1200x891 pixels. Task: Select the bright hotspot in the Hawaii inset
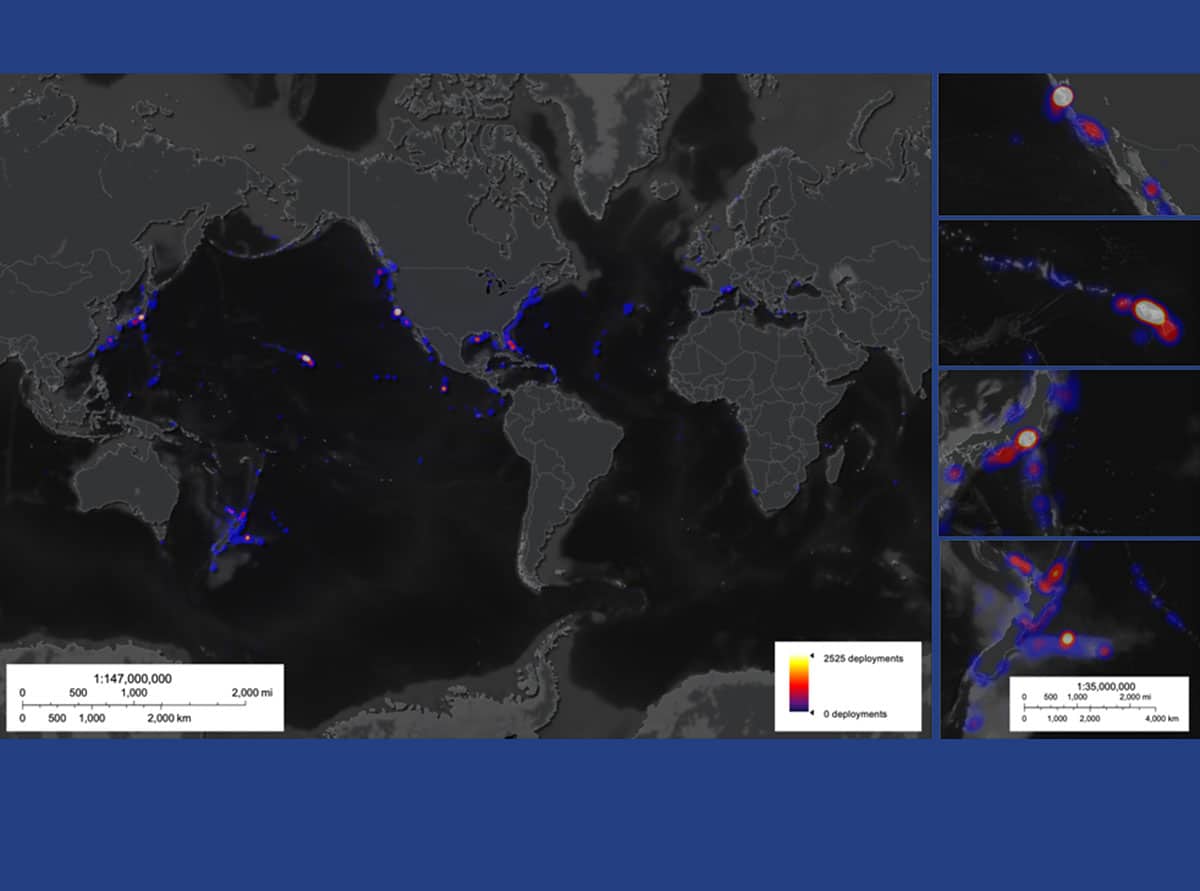[x=1150, y=311]
